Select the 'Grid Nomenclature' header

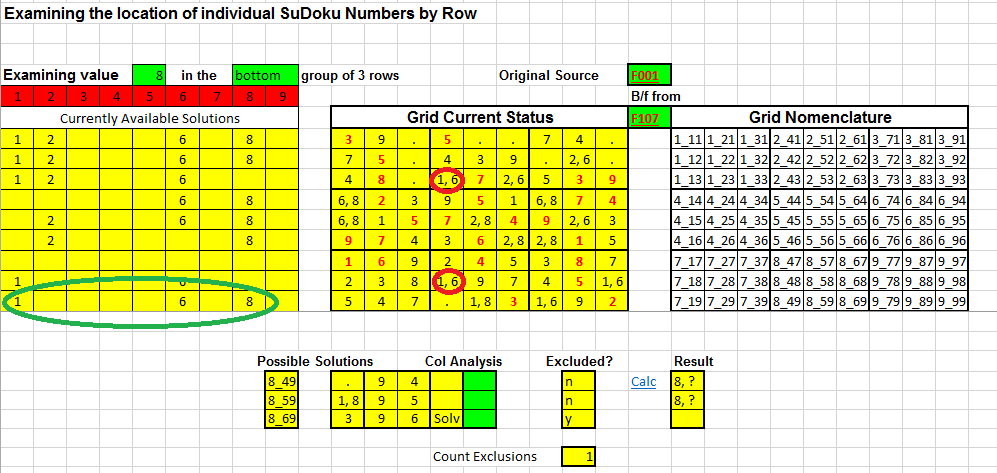coord(820,118)
